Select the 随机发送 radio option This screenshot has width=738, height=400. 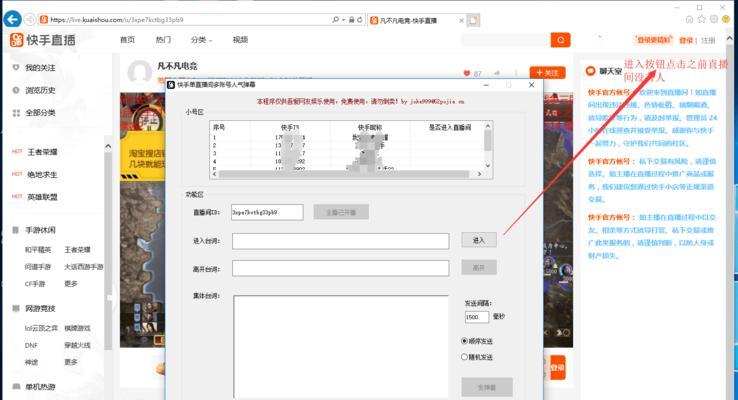(x=465, y=357)
